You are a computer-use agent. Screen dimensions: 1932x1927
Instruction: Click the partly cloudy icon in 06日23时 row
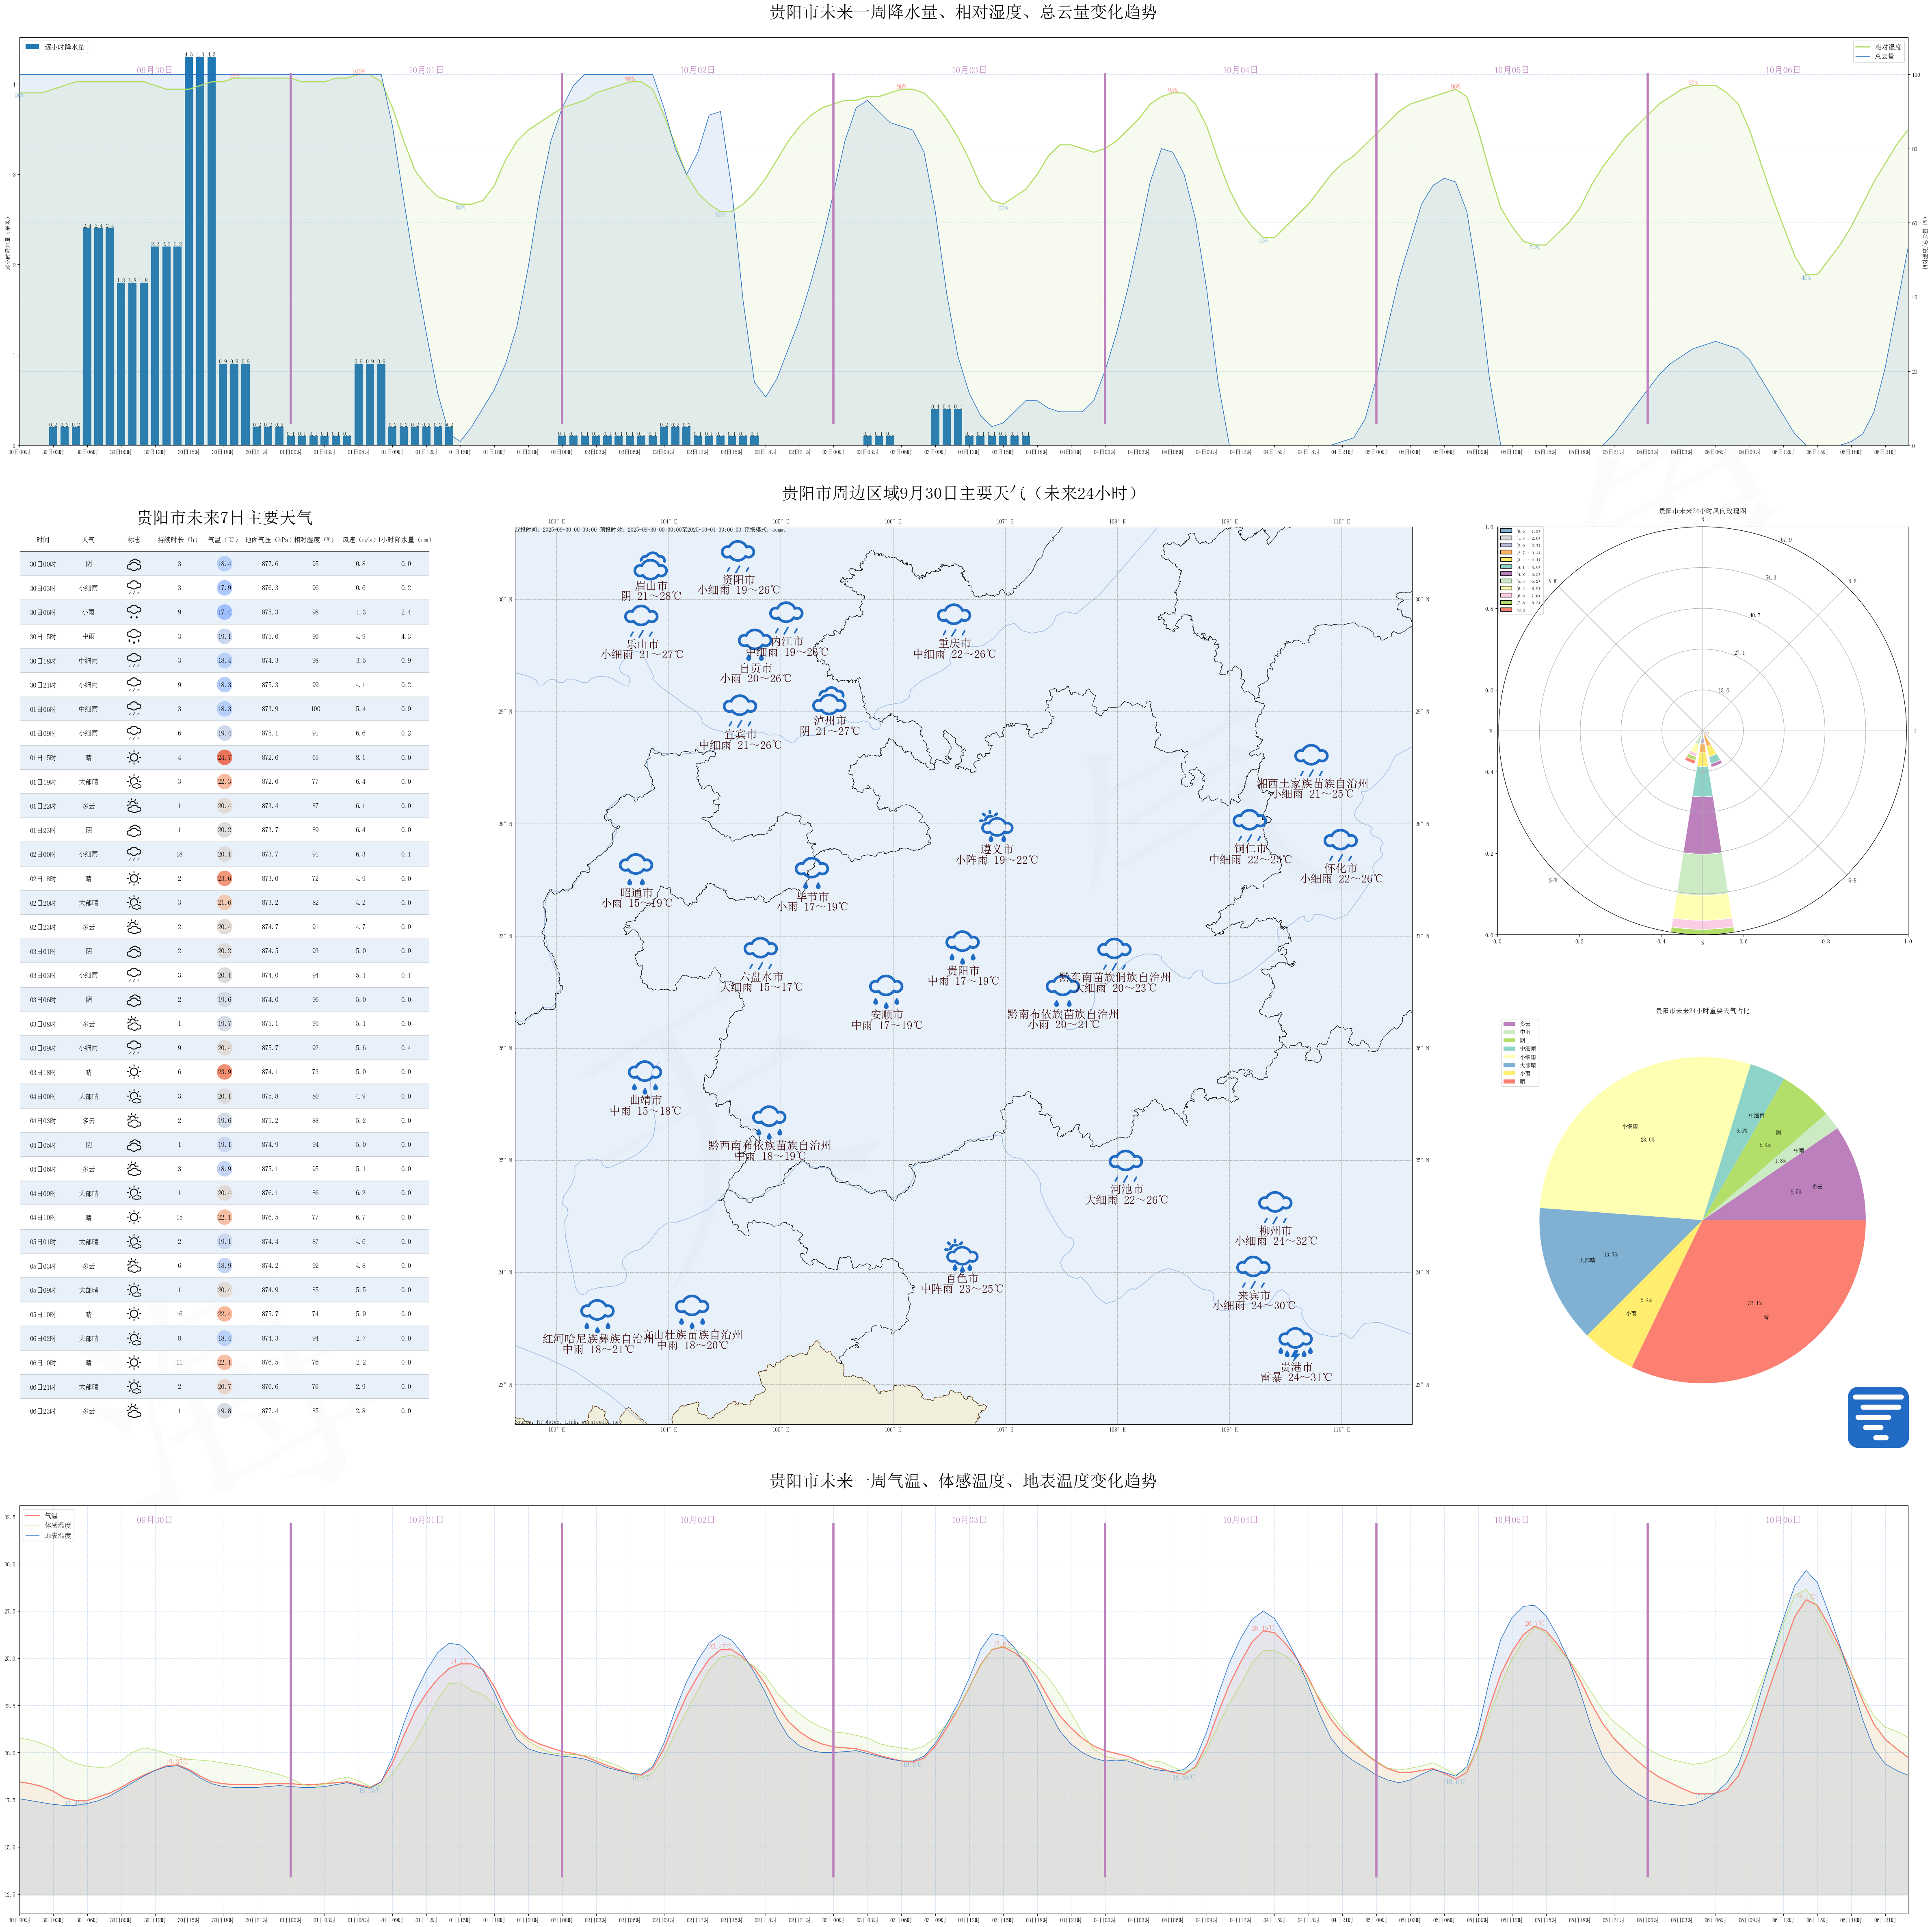click(x=134, y=1411)
